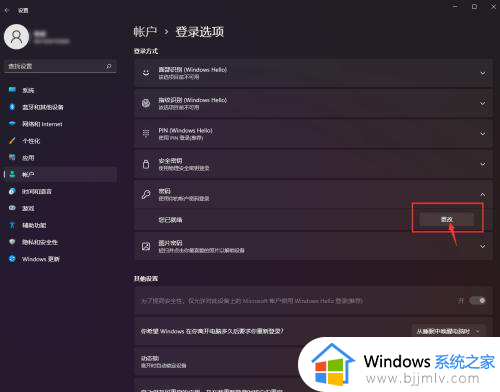
Task: Open 隐私和安全性 in the sidebar
Action: (60, 242)
